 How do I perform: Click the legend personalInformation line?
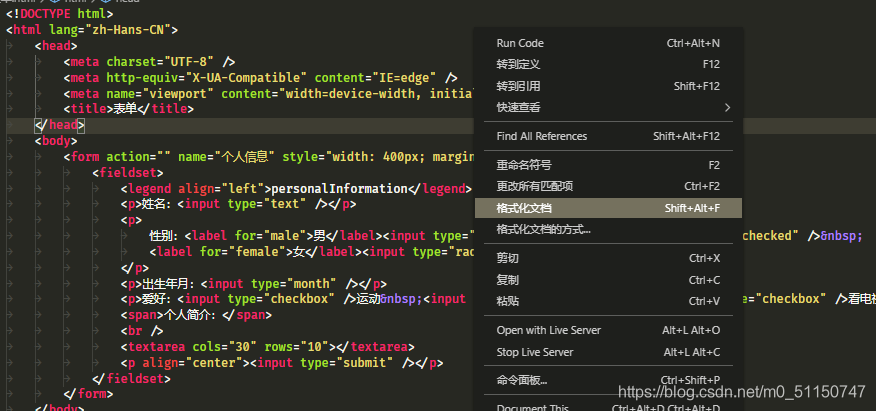coord(297,189)
